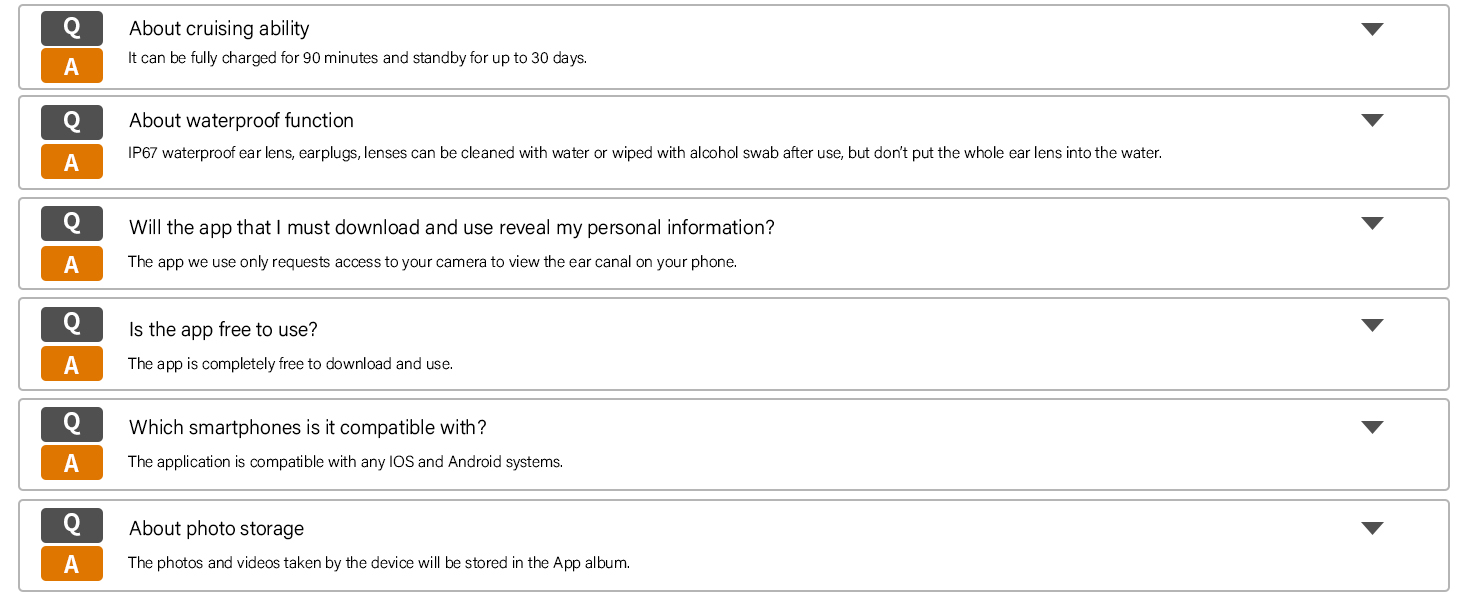Click the answer about camera access request
This screenshot has height=600, width=1464.
coord(432,262)
